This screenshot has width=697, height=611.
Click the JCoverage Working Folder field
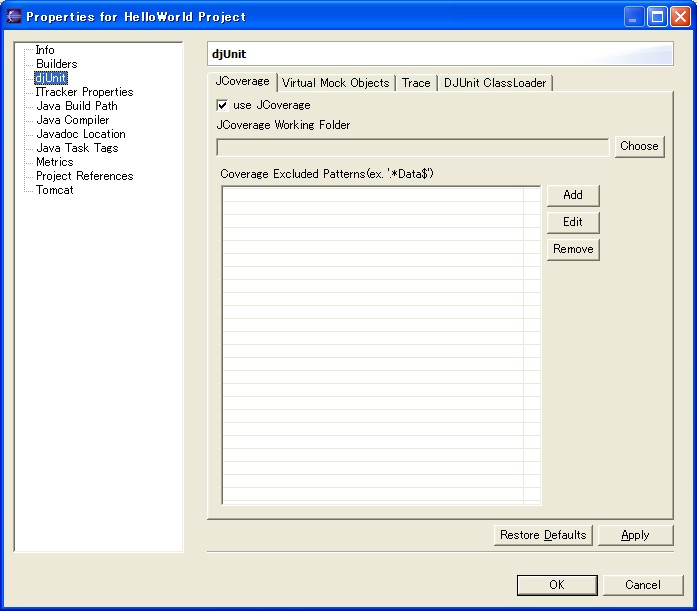pyautogui.click(x=413, y=147)
